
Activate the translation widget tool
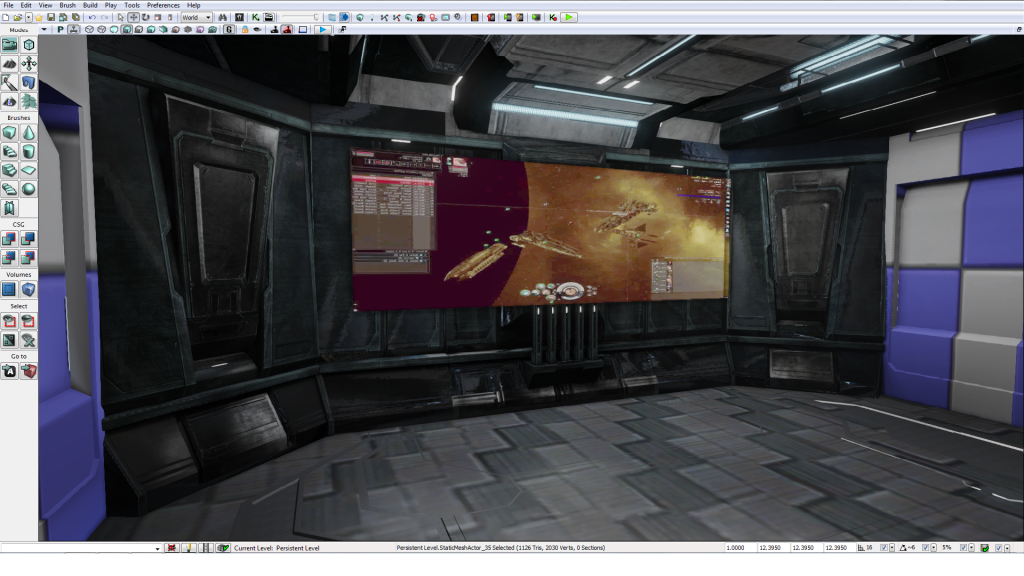coord(133,18)
